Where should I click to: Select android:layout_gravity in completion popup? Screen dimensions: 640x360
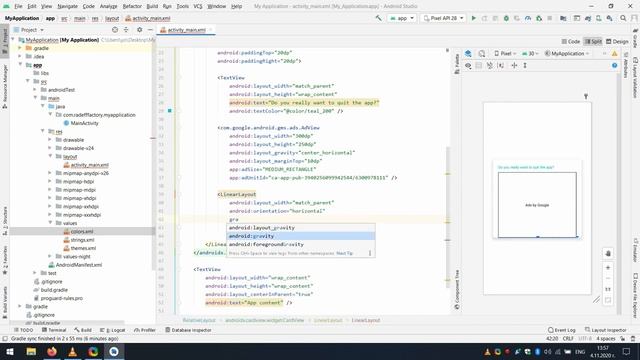pos(301,228)
